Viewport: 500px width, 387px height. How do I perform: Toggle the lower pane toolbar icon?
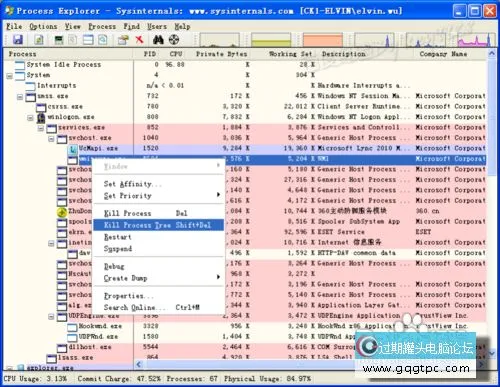coord(88,40)
